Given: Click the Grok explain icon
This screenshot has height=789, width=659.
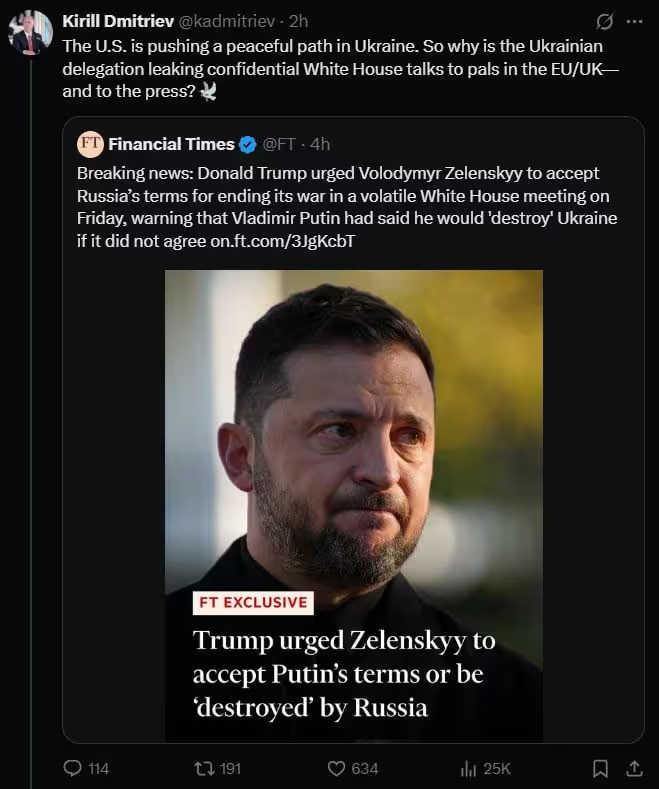Looking at the screenshot, I should tap(604, 22).
